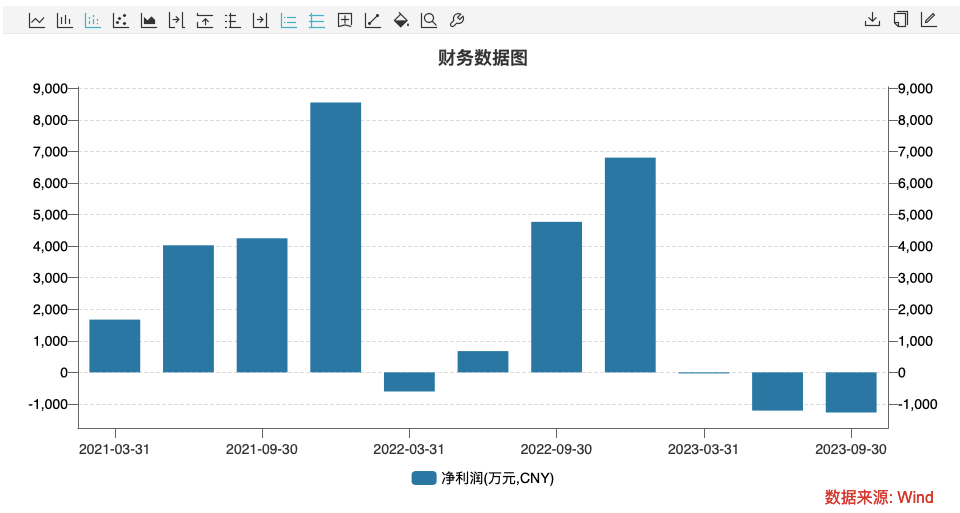960x513 pixels.
Task: Select the bar chart type icon
Action: pos(65,20)
